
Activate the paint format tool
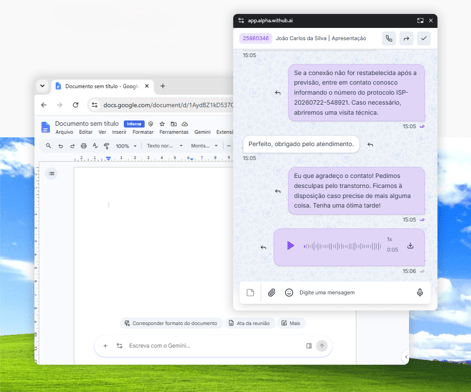[x=106, y=146]
